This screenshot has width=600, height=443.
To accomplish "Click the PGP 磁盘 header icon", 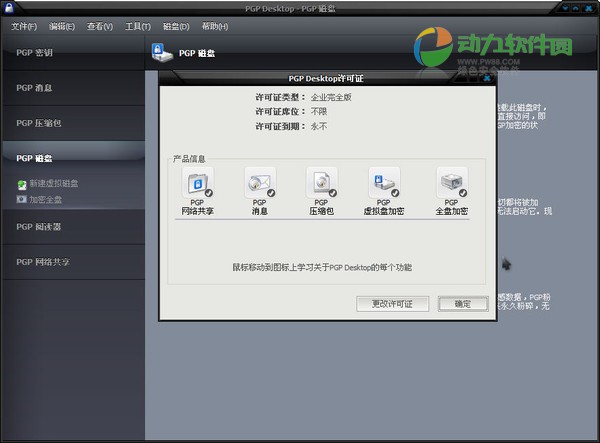I will click(x=160, y=51).
